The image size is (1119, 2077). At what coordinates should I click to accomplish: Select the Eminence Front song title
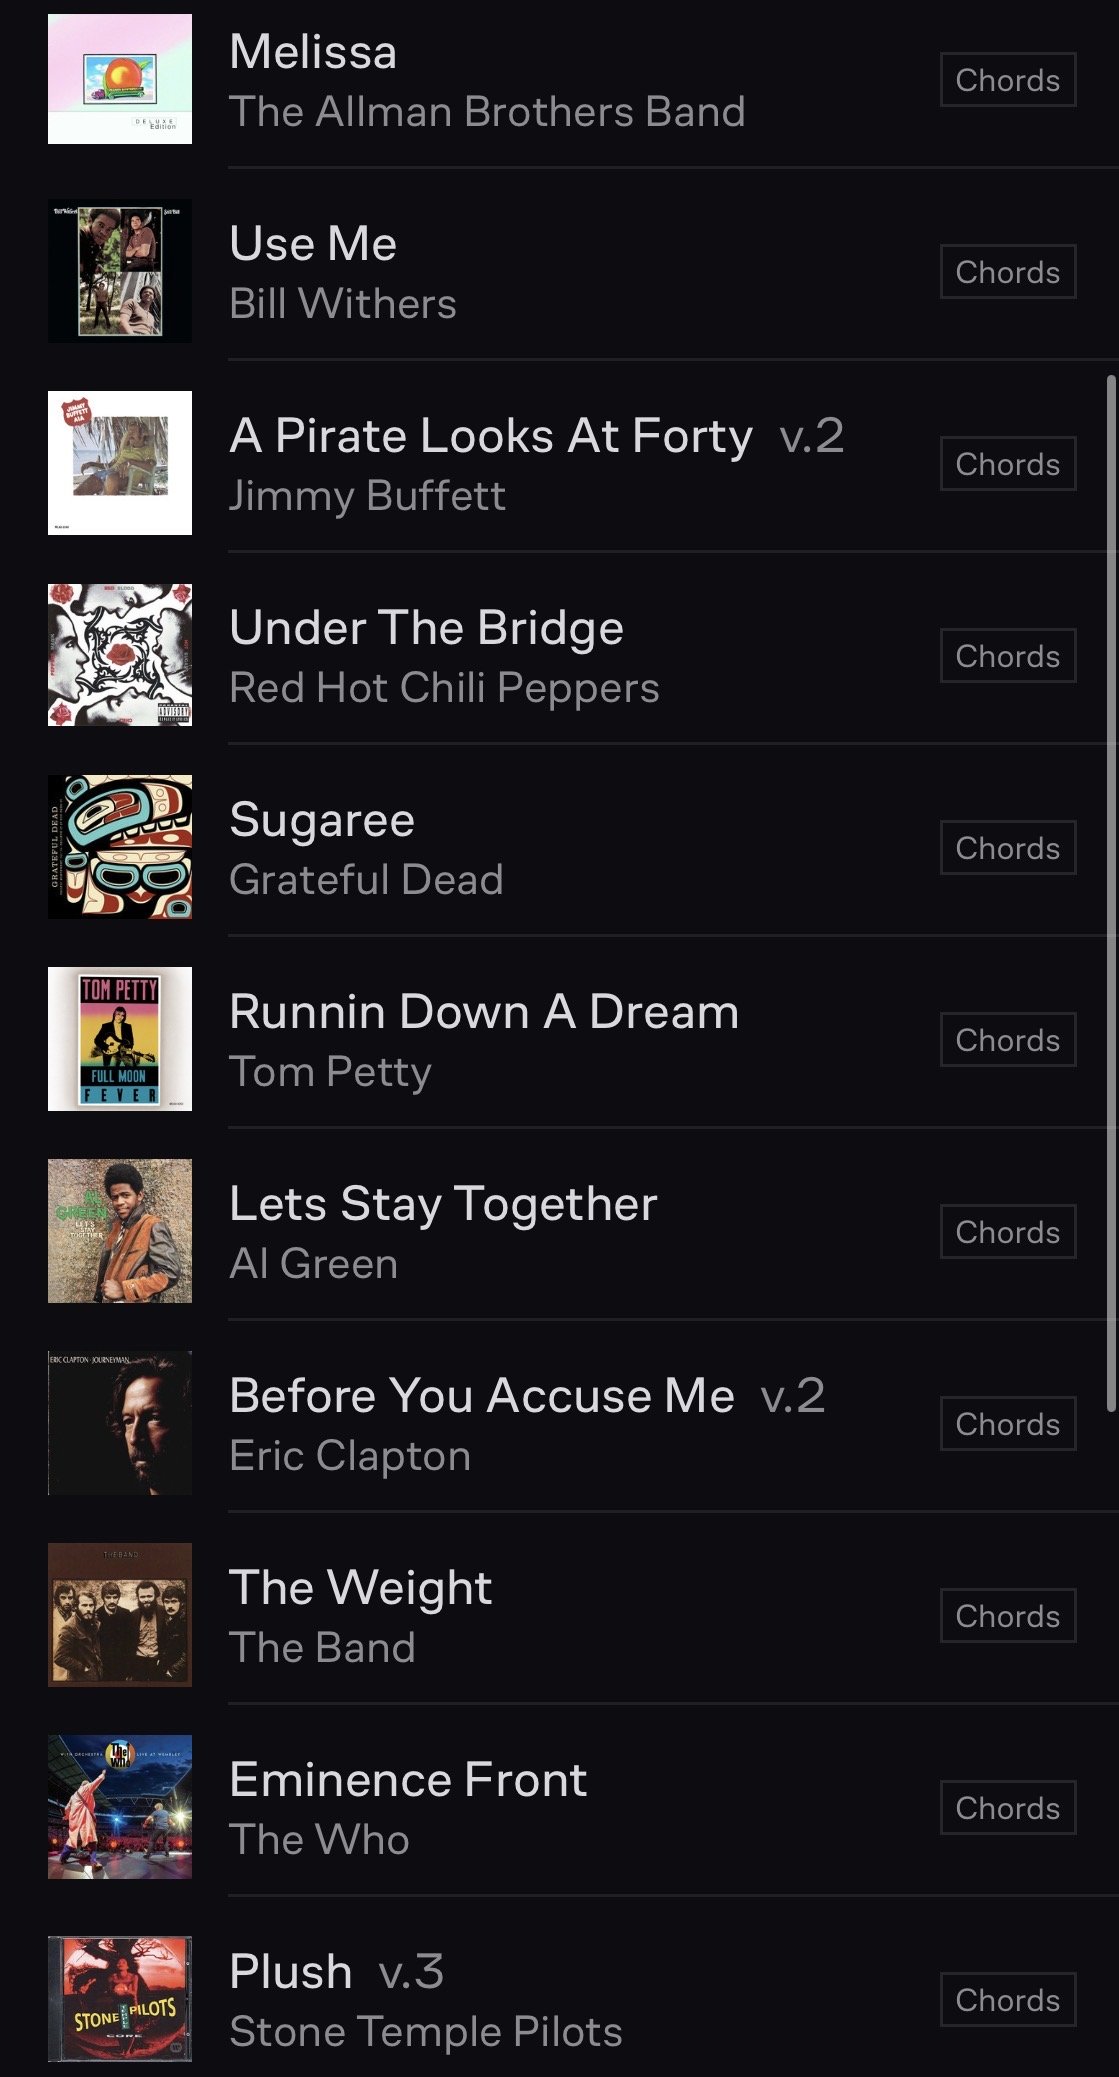pos(408,1780)
